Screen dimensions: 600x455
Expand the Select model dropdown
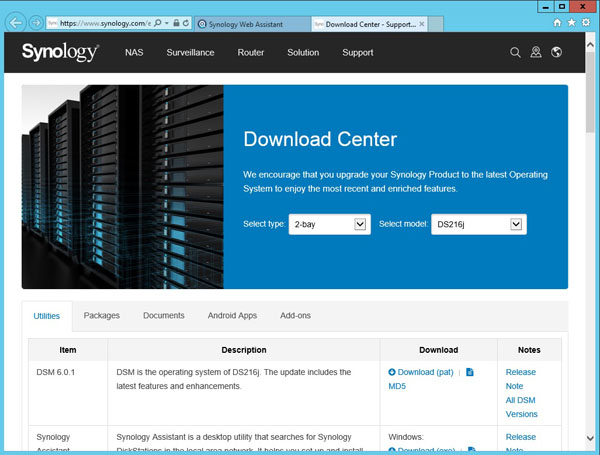click(516, 225)
